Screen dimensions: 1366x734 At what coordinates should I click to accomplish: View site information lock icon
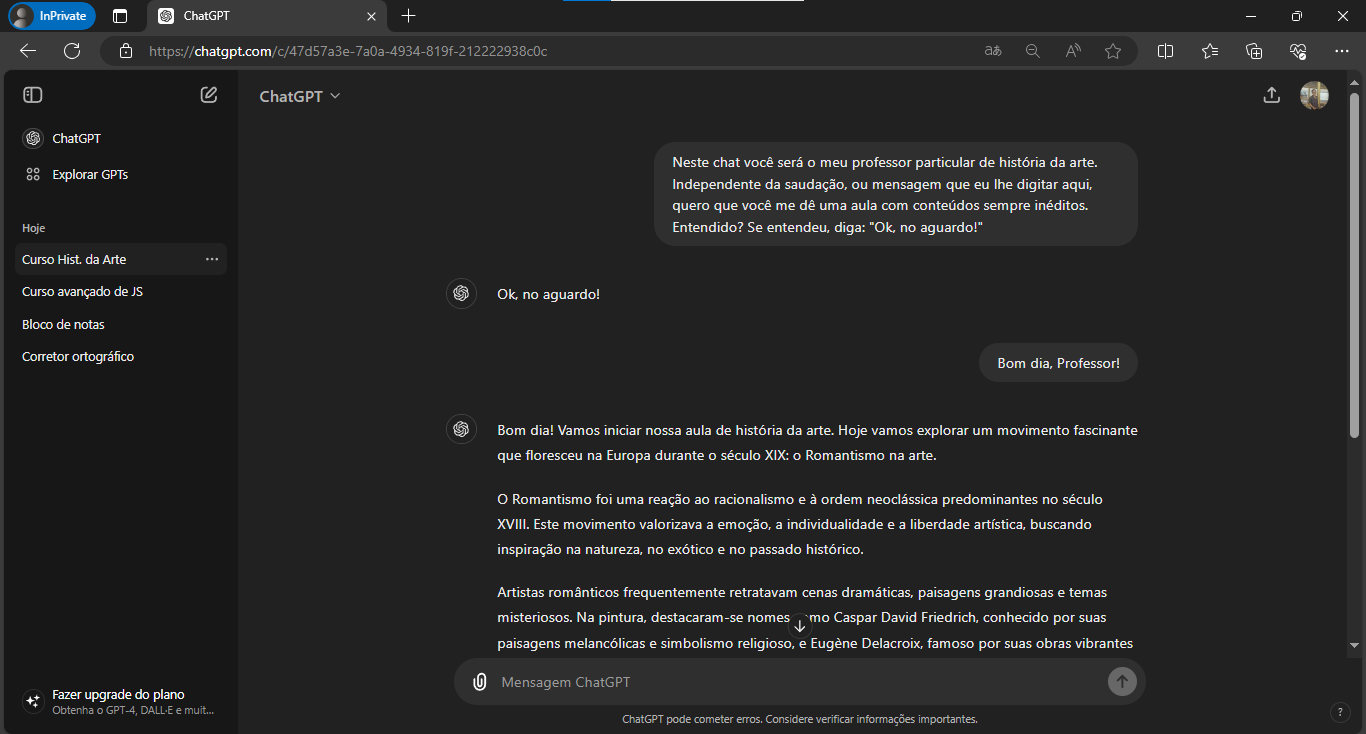click(125, 51)
